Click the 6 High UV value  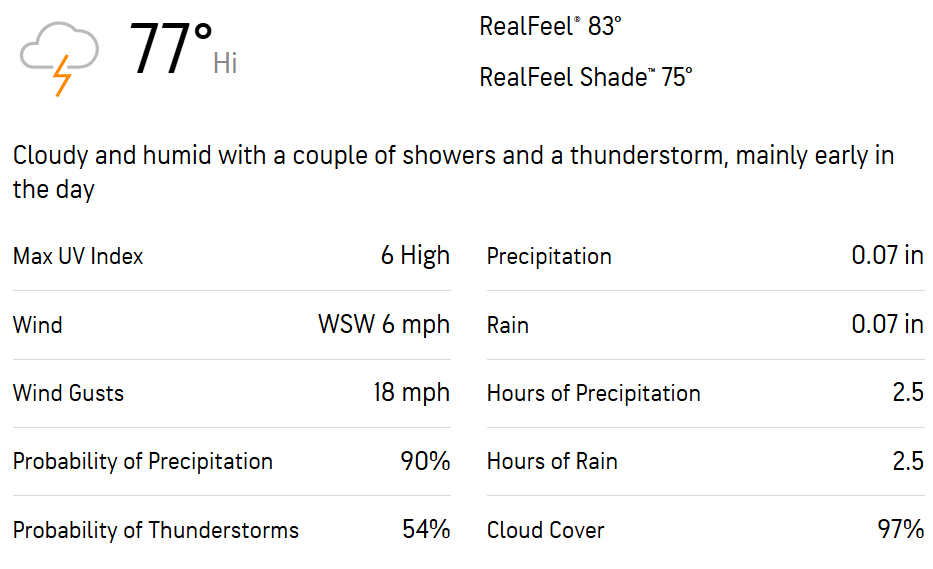tap(415, 255)
